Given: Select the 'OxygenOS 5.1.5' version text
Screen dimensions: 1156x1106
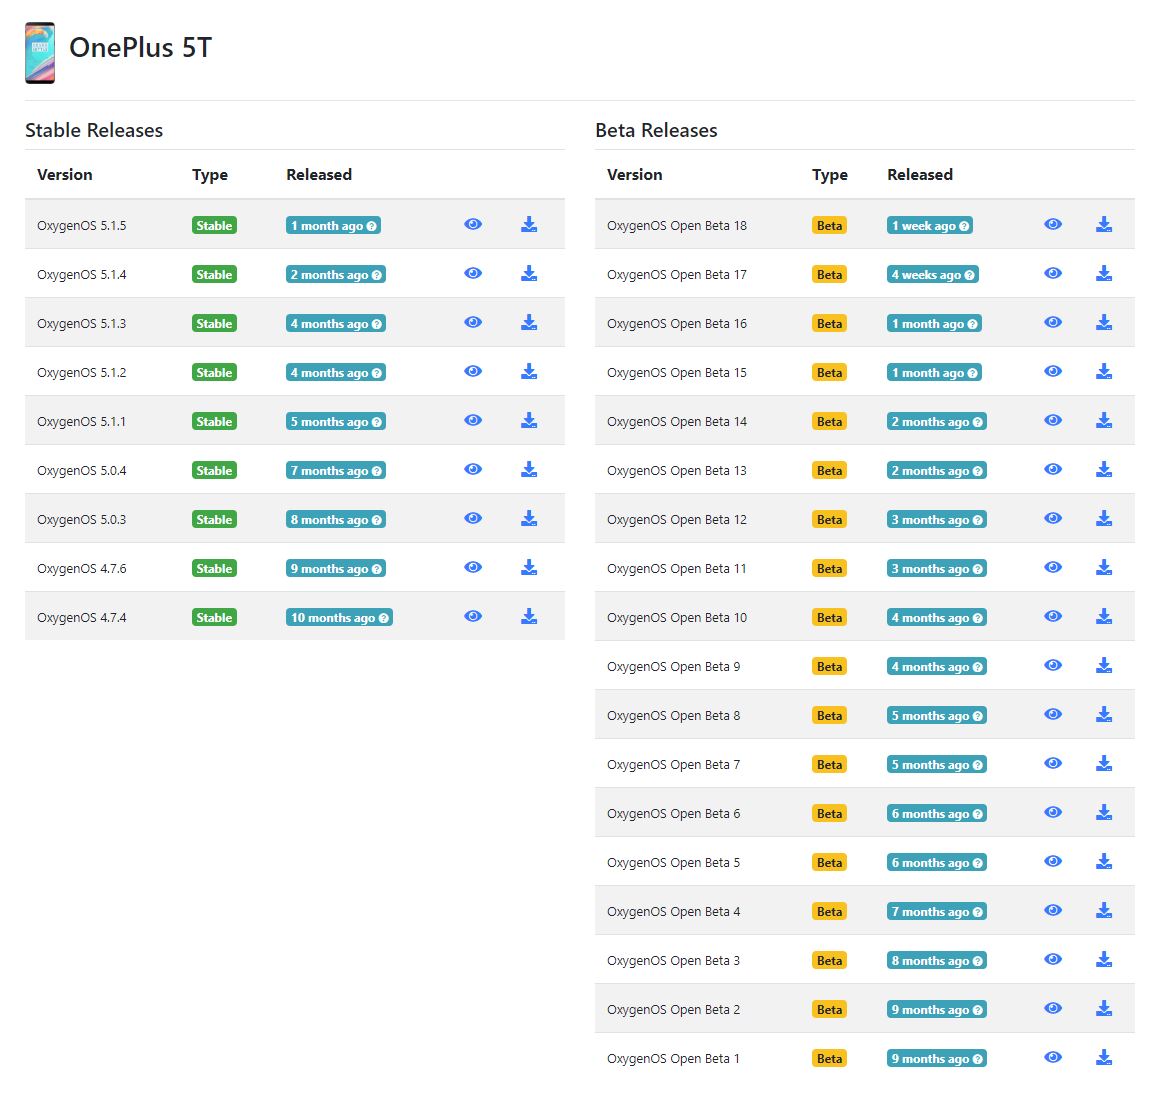Looking at the screenshot, I should pos(82,226).
